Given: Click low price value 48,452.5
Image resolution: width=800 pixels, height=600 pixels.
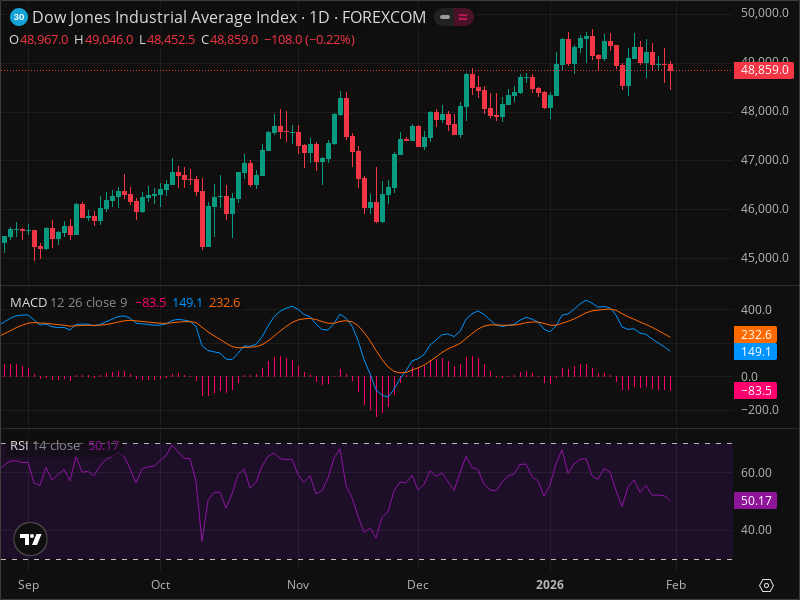Looking at the screenshot, I should coord(171,40).
